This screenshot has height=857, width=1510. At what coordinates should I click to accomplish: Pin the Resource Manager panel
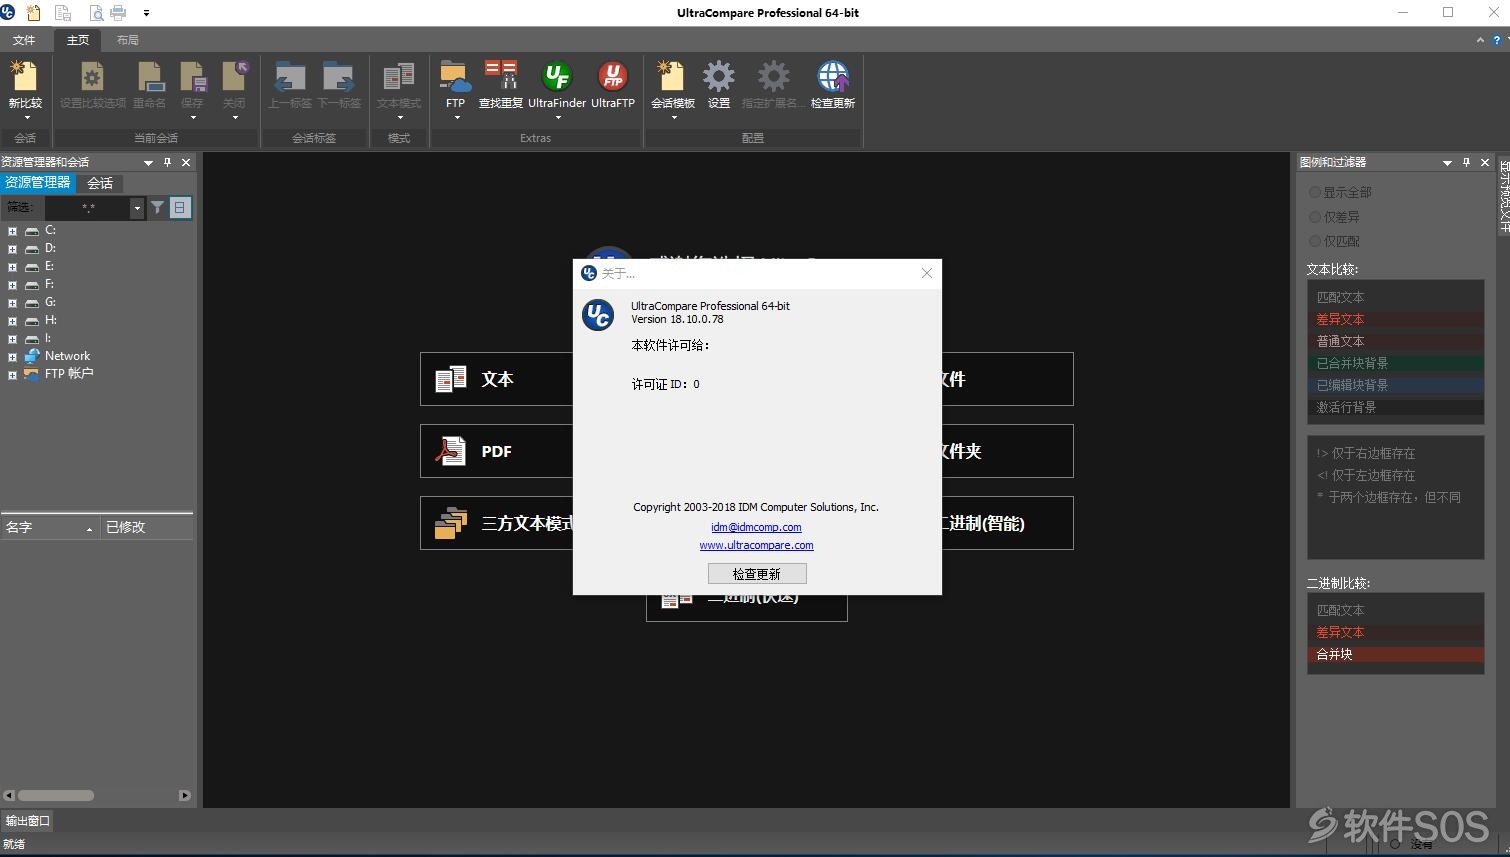click(x=167, y=162)
